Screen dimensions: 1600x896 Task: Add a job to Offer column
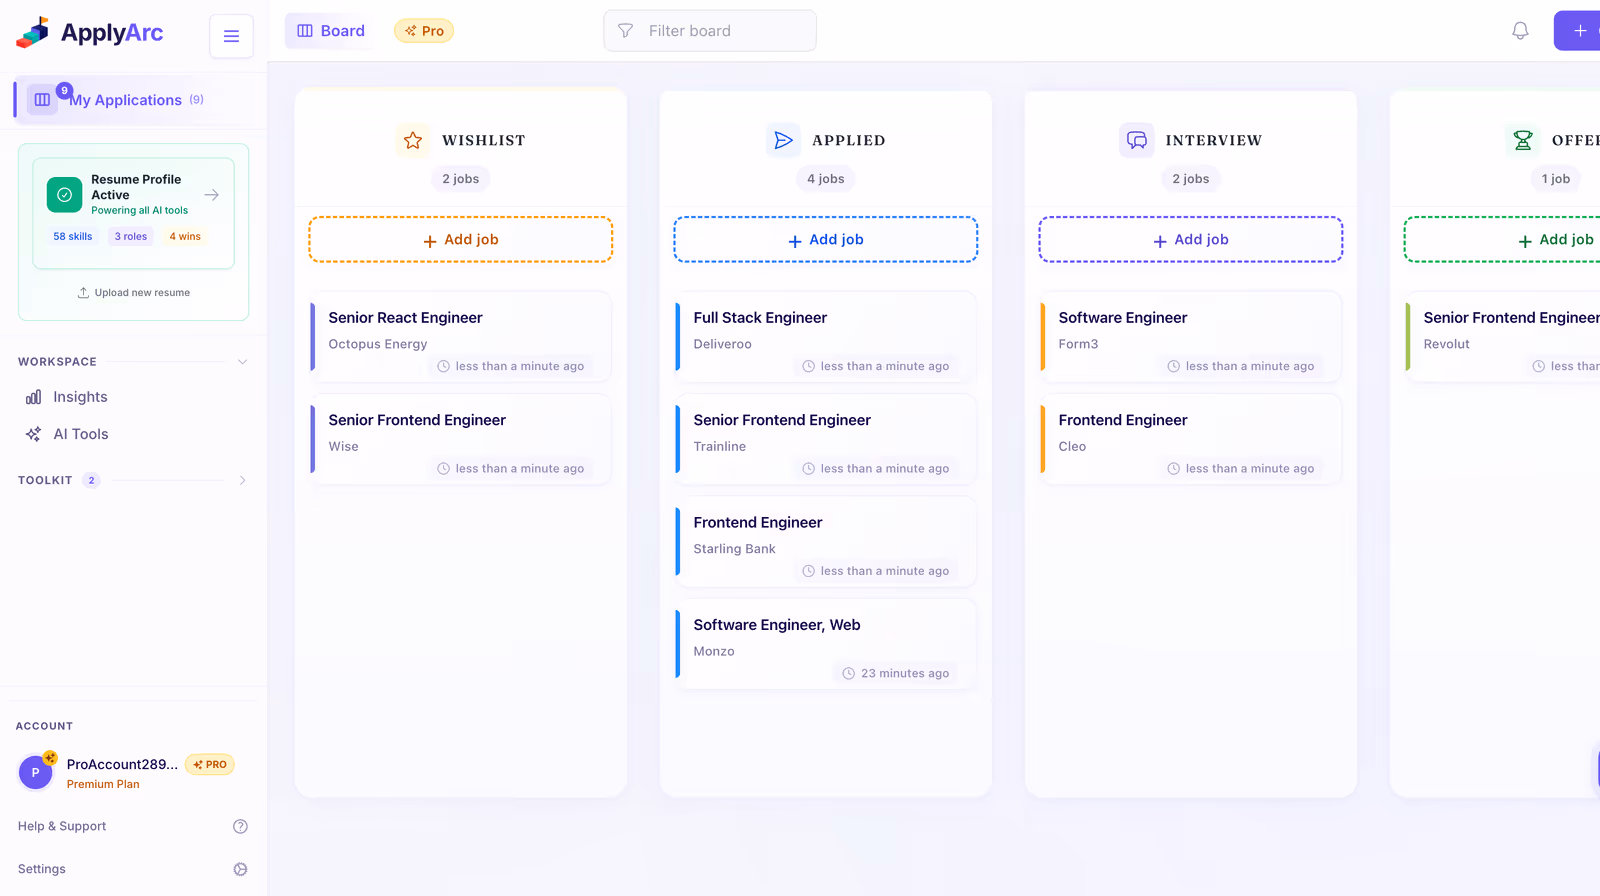[1502, 240]
